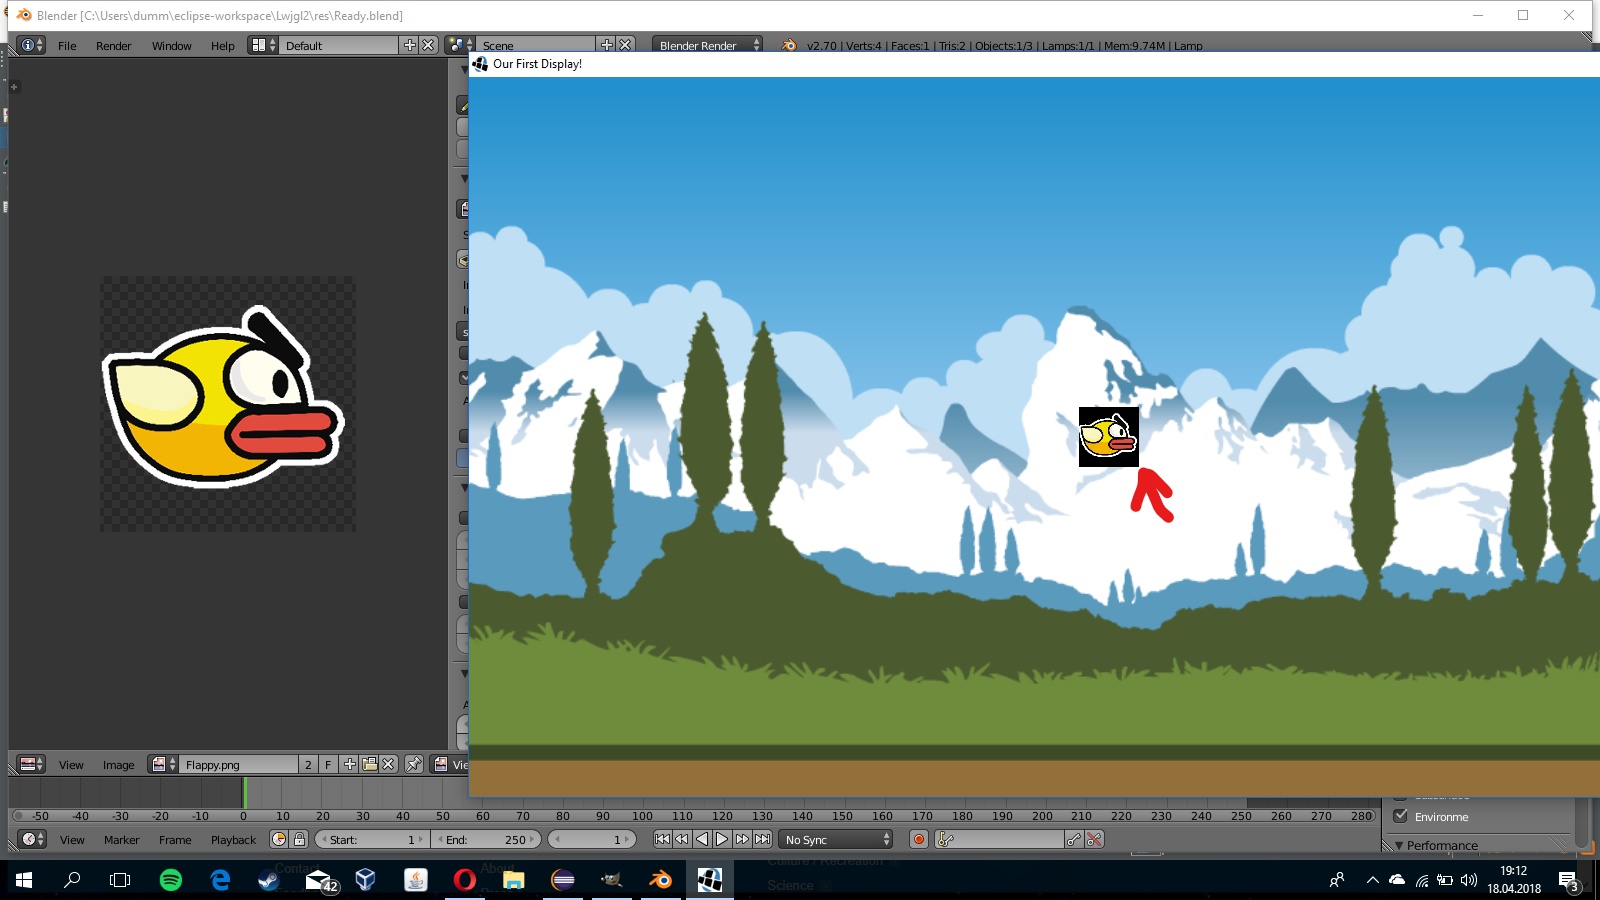
Task: Open Steam from the taskbar
Action: tap(268, 880)
